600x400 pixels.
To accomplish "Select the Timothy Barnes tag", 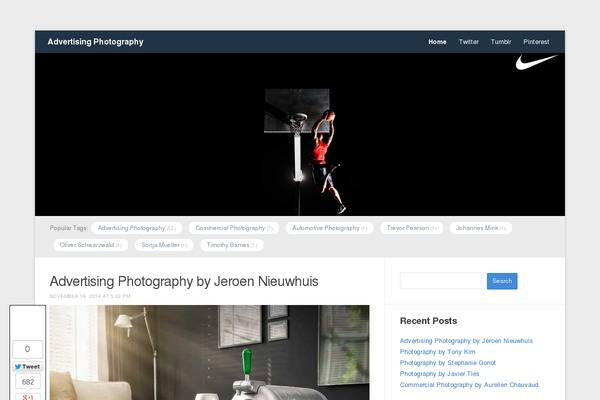I will (232, 245).
